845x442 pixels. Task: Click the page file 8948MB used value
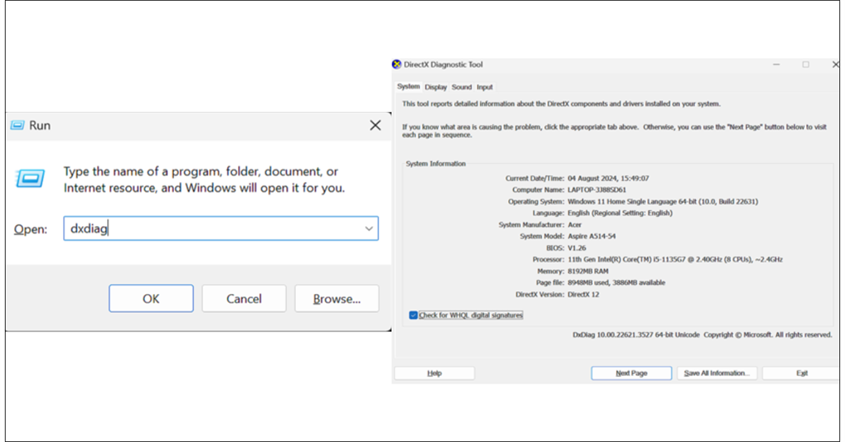[x=616, y=282]
